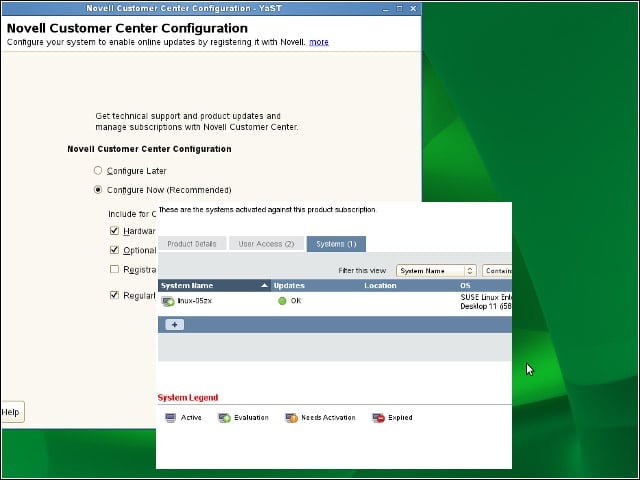
Task: Click the 'Expired' legend label
Action: pos(400,418)
